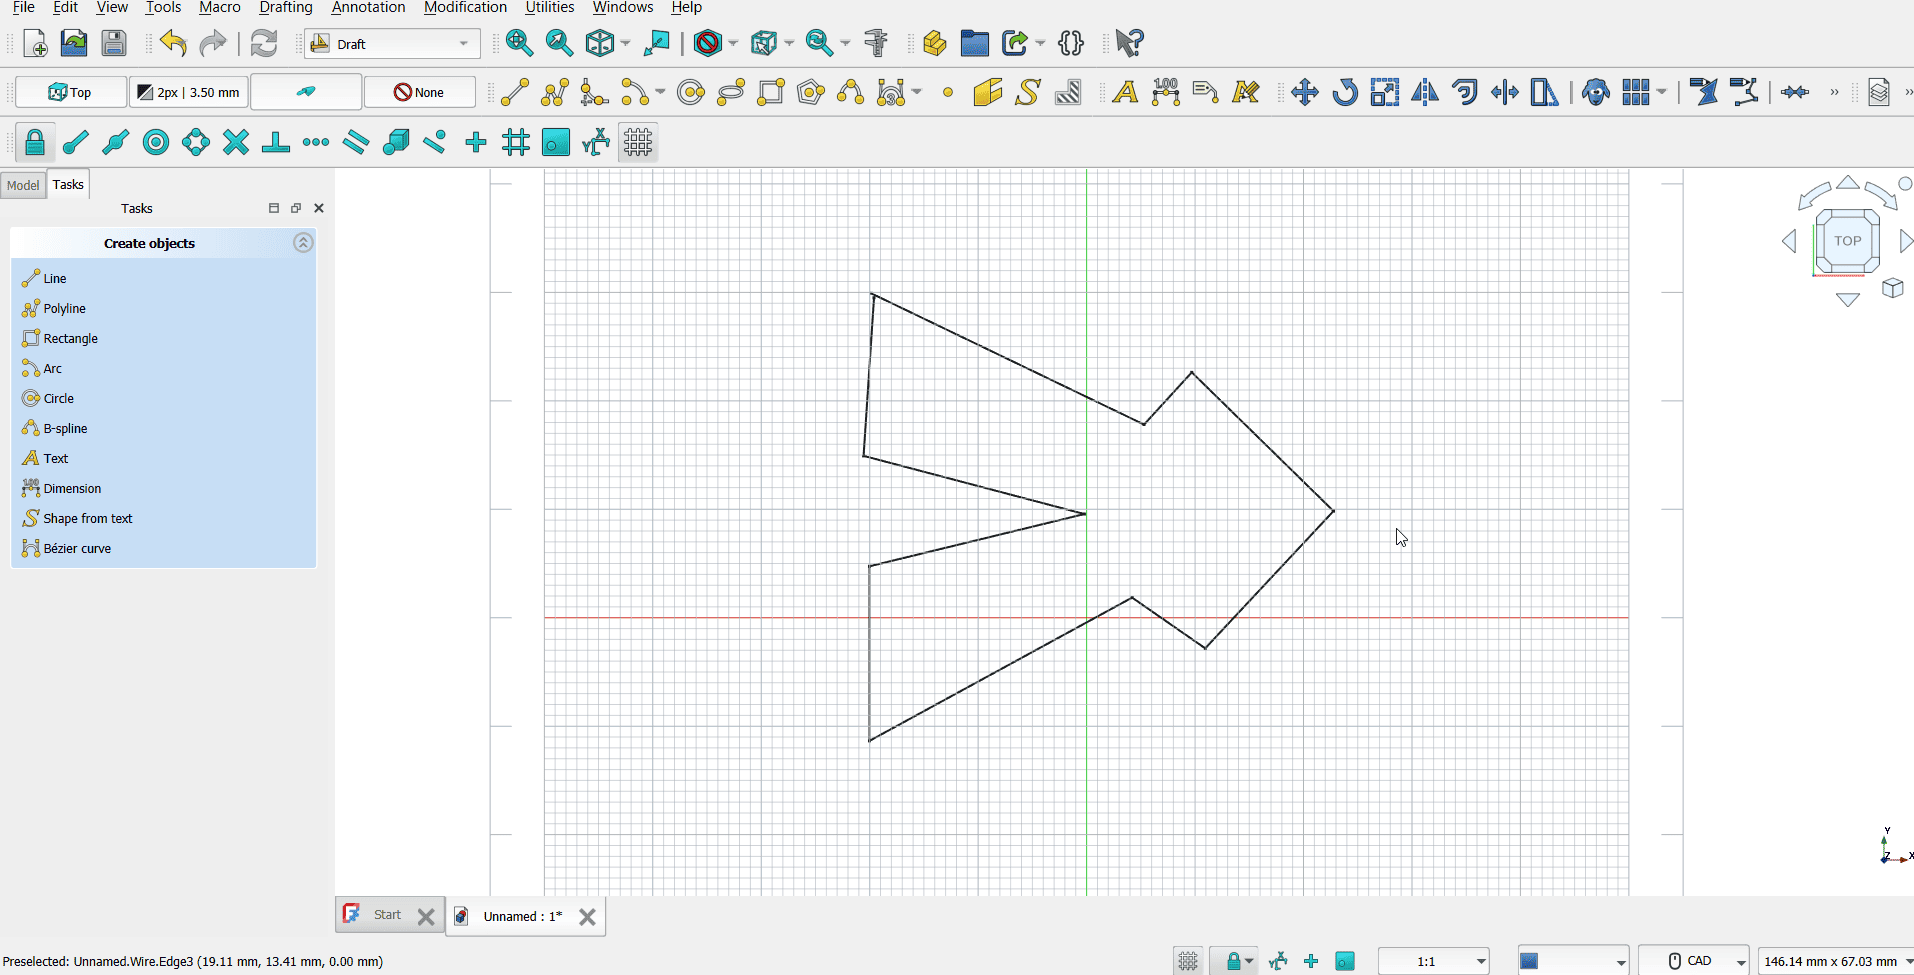
Task: Open the dimensions 146.14 mm x 67.03 mm dropdown
Action: 1836,961
